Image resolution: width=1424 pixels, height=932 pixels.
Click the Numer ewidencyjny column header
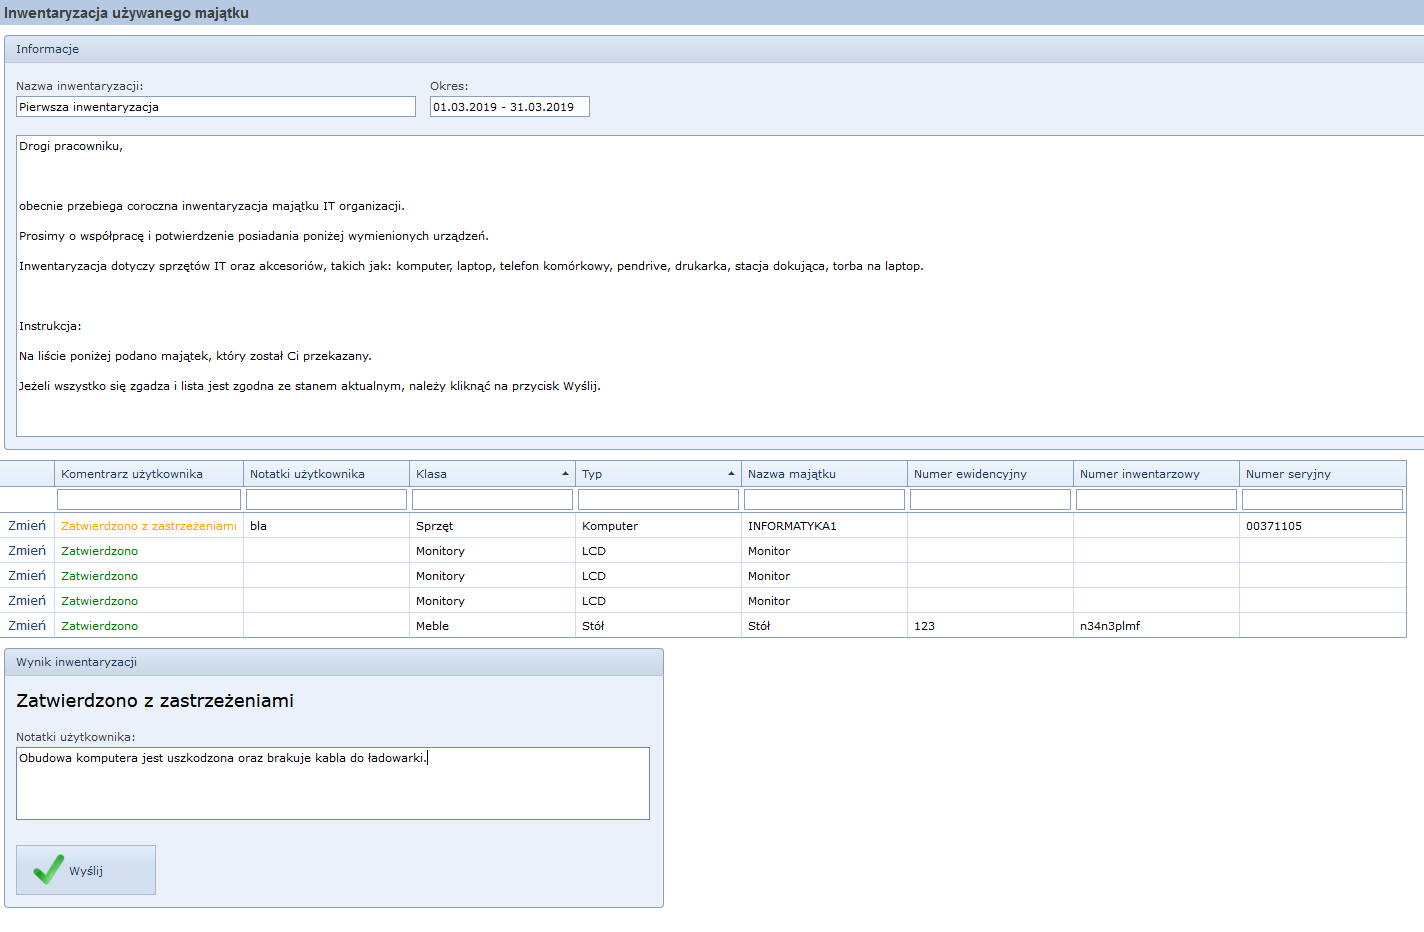(x=991, y=474)
